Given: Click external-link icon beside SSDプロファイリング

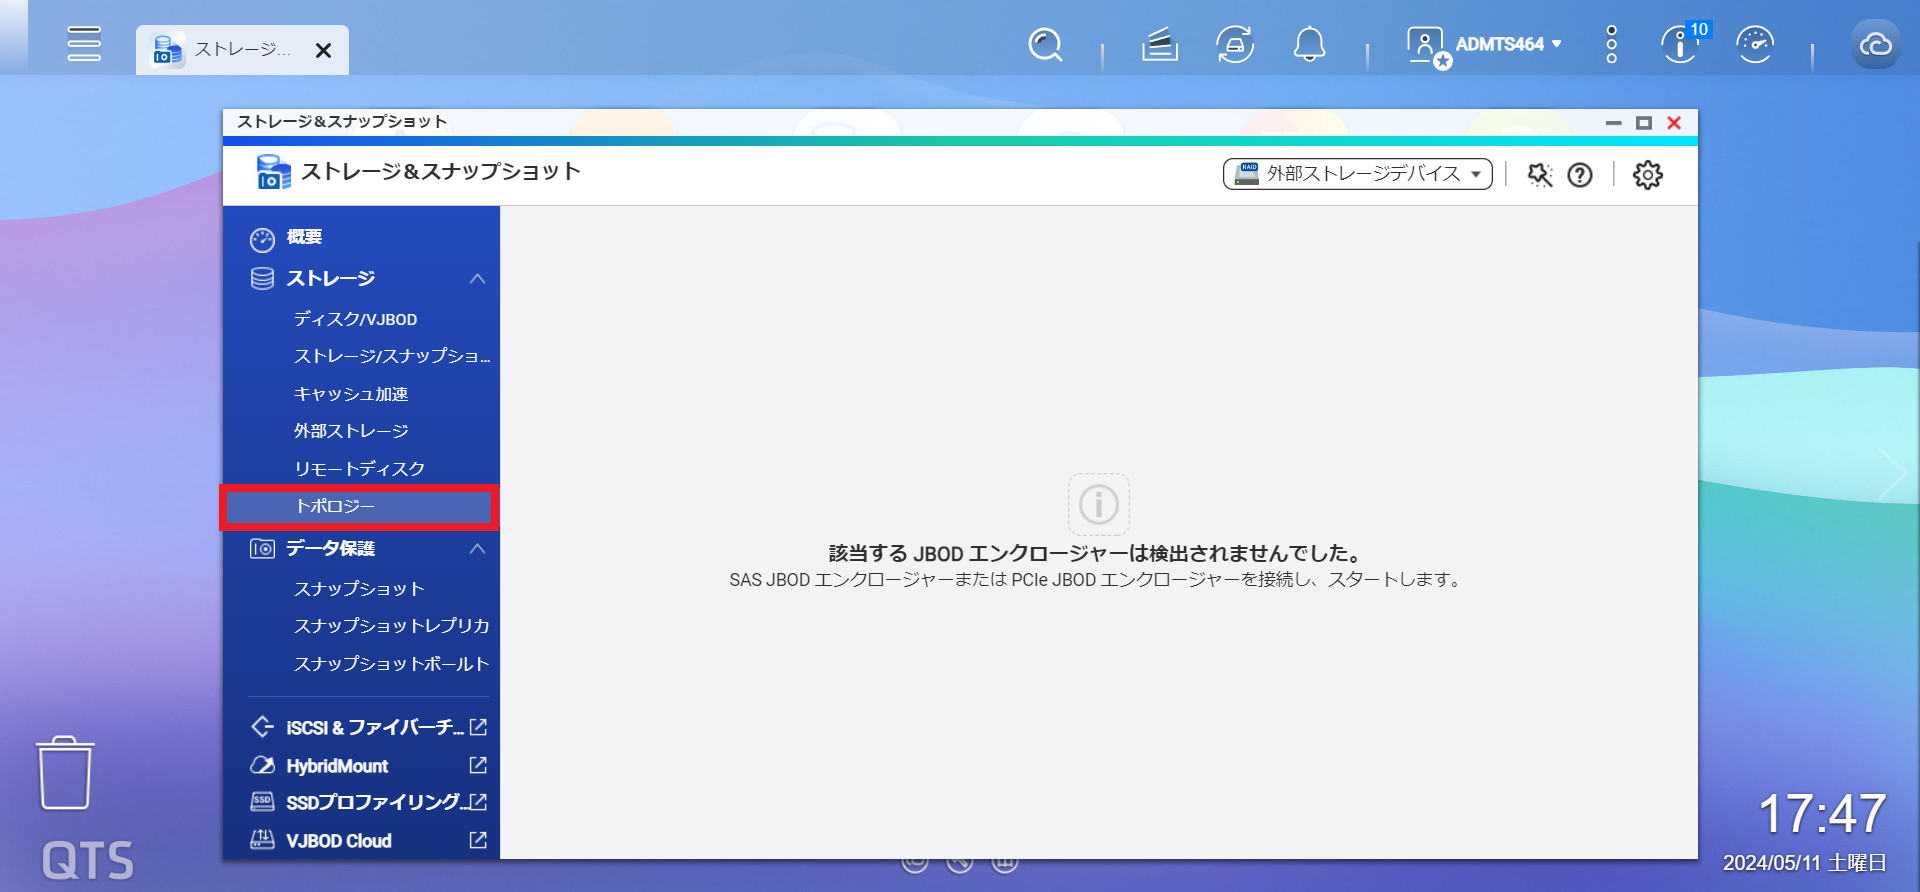Looking at the screenshot, I should click(478, 802).
